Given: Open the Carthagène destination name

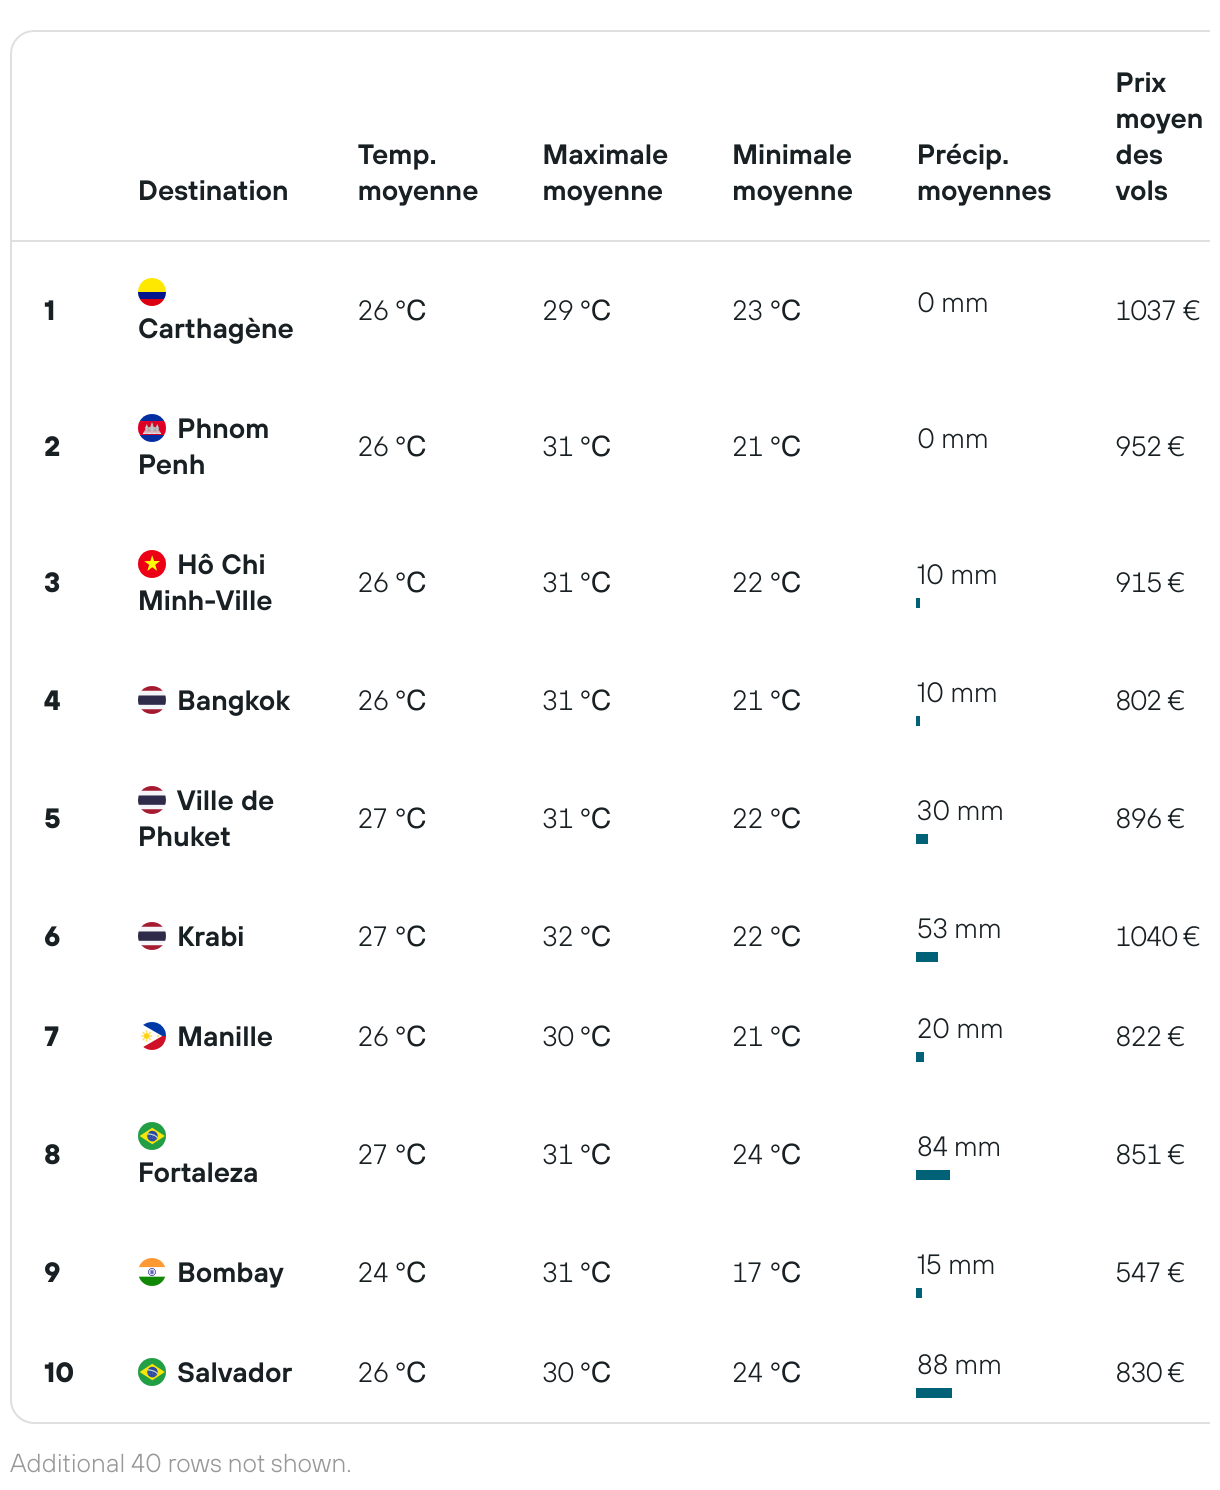Looking at the screenshot, I should (216, 329).
